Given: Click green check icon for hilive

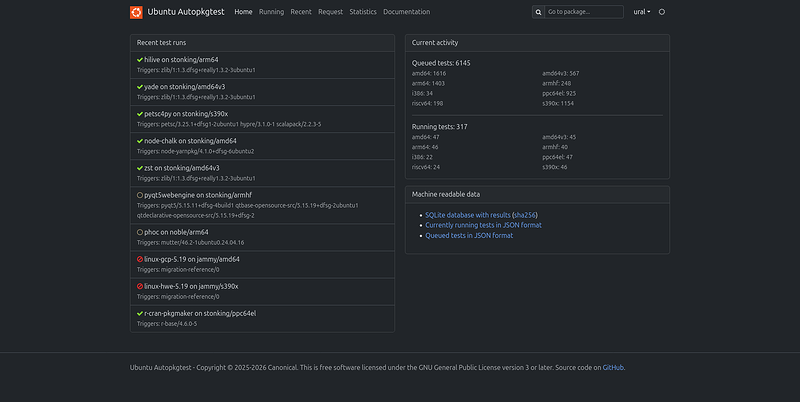Looking at the screenshot, I should [x=140, y=60].
